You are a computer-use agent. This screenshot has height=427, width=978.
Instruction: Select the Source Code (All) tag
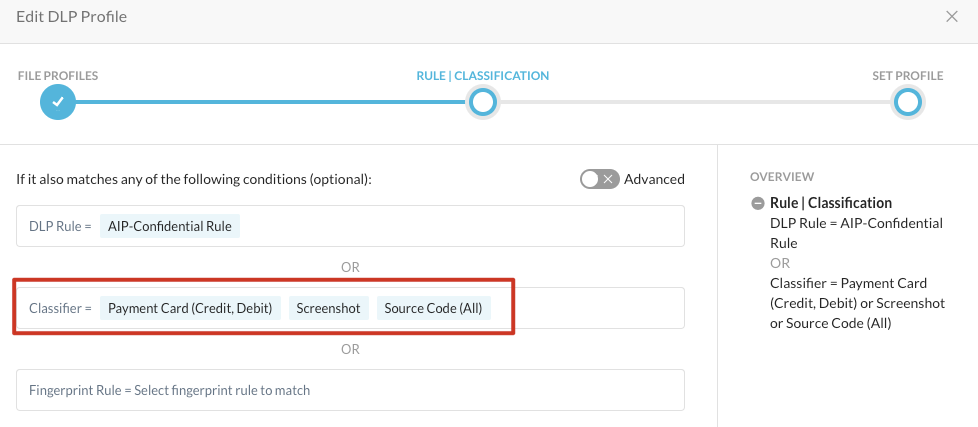433,308
